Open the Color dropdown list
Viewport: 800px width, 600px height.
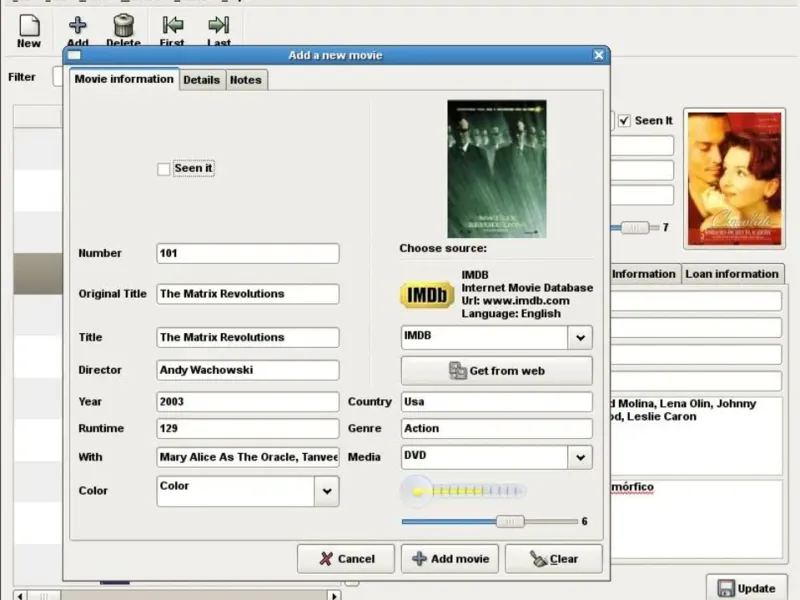click(x=326, y=491)
